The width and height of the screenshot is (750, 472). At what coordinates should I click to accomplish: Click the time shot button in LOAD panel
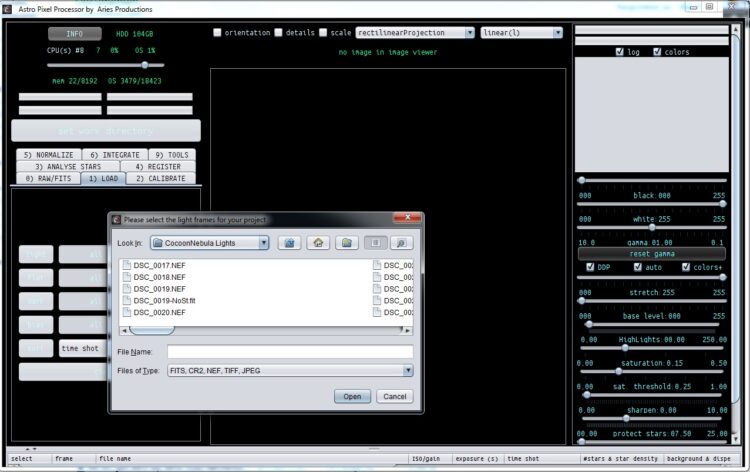point(82,348)
